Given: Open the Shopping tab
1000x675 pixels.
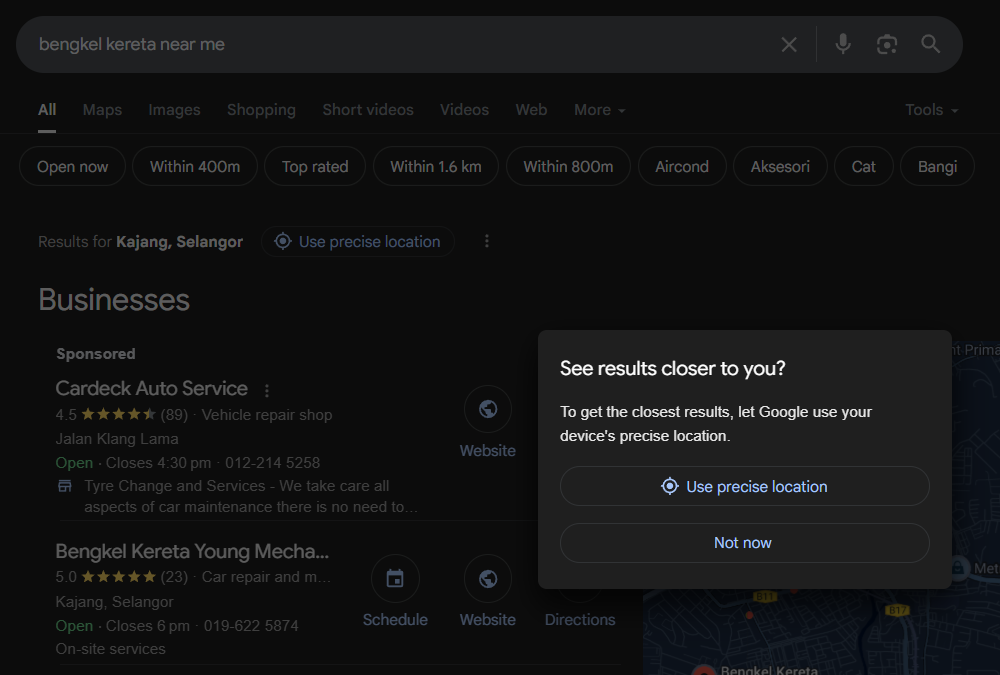Looking at the screenshot, I should (x=261, y=110).
